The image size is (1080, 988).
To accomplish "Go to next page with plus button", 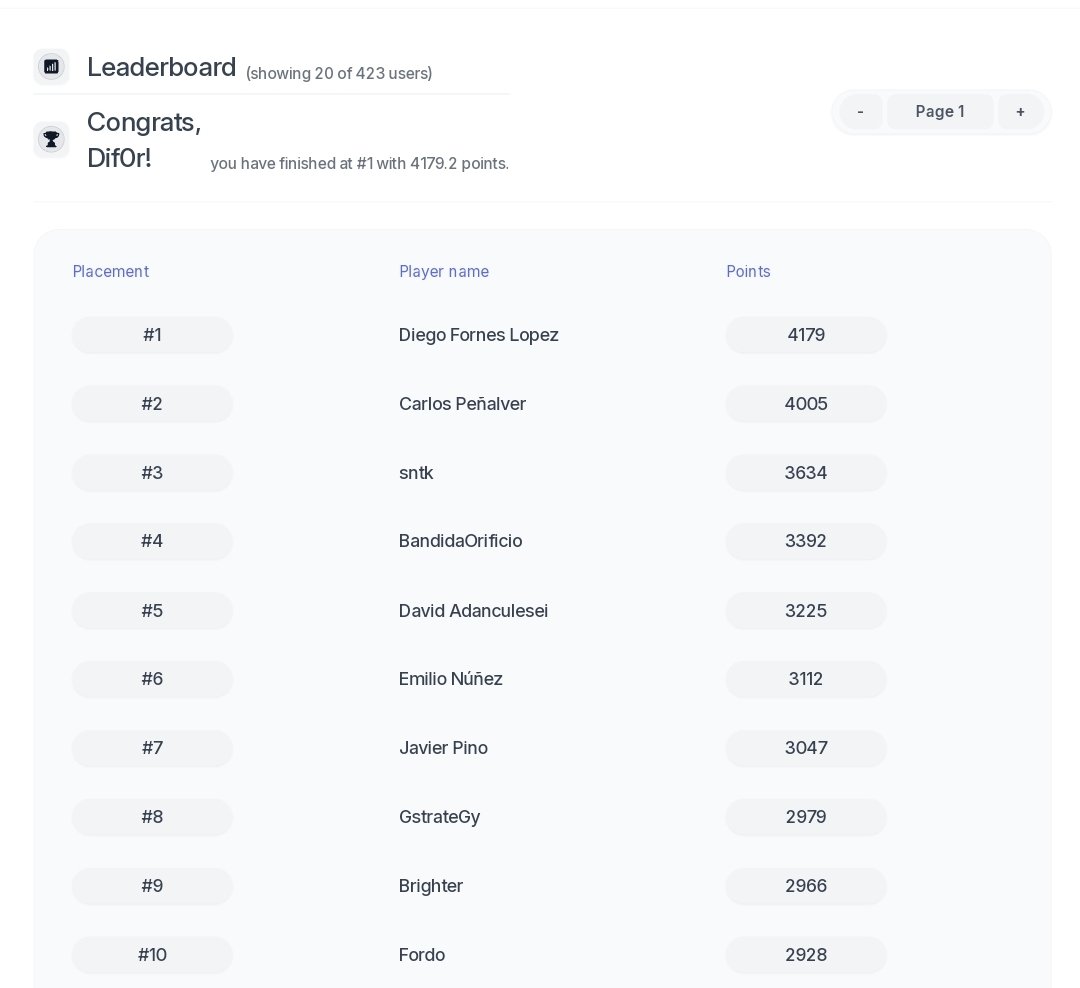I will coord(1021,112).
